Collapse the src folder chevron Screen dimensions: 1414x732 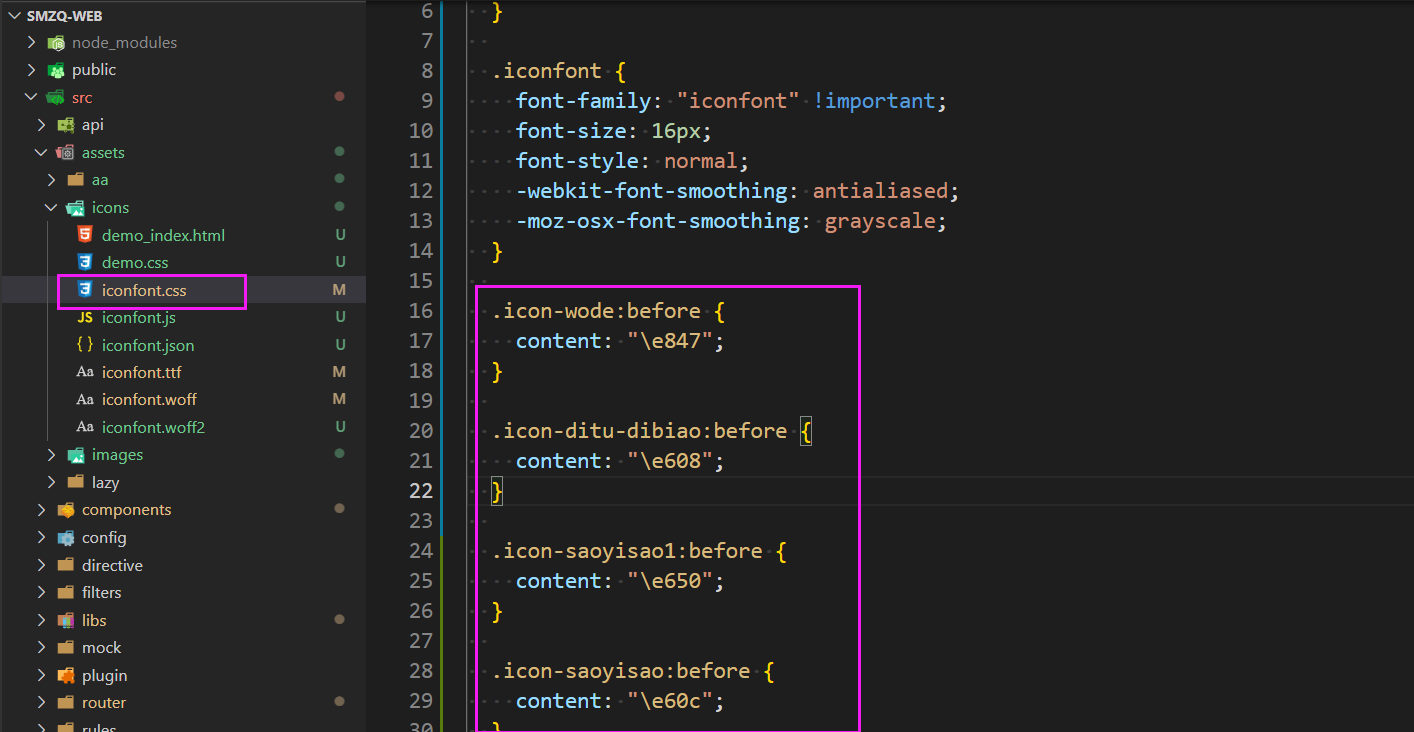point(31,98)
